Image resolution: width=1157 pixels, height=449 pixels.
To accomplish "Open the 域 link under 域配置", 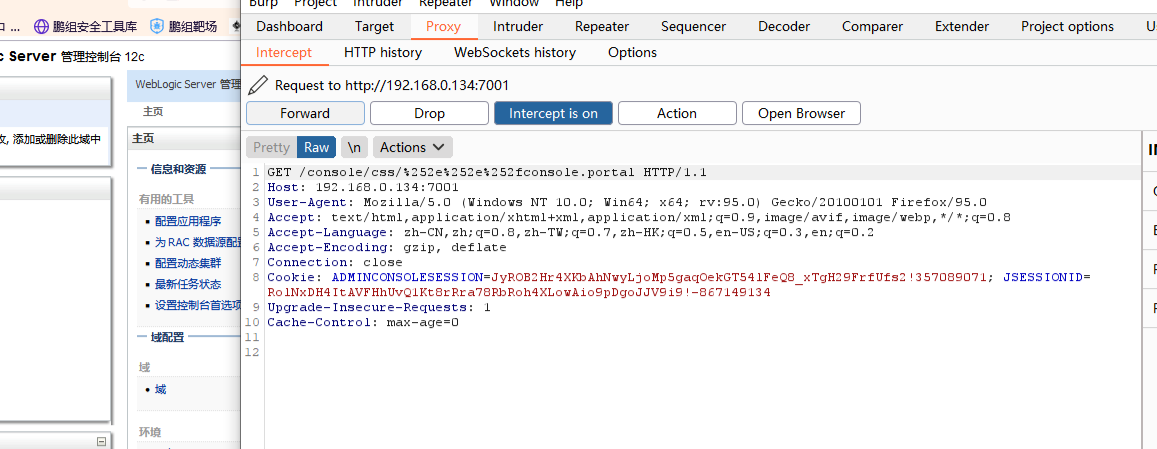I will (x=160, y=389).
